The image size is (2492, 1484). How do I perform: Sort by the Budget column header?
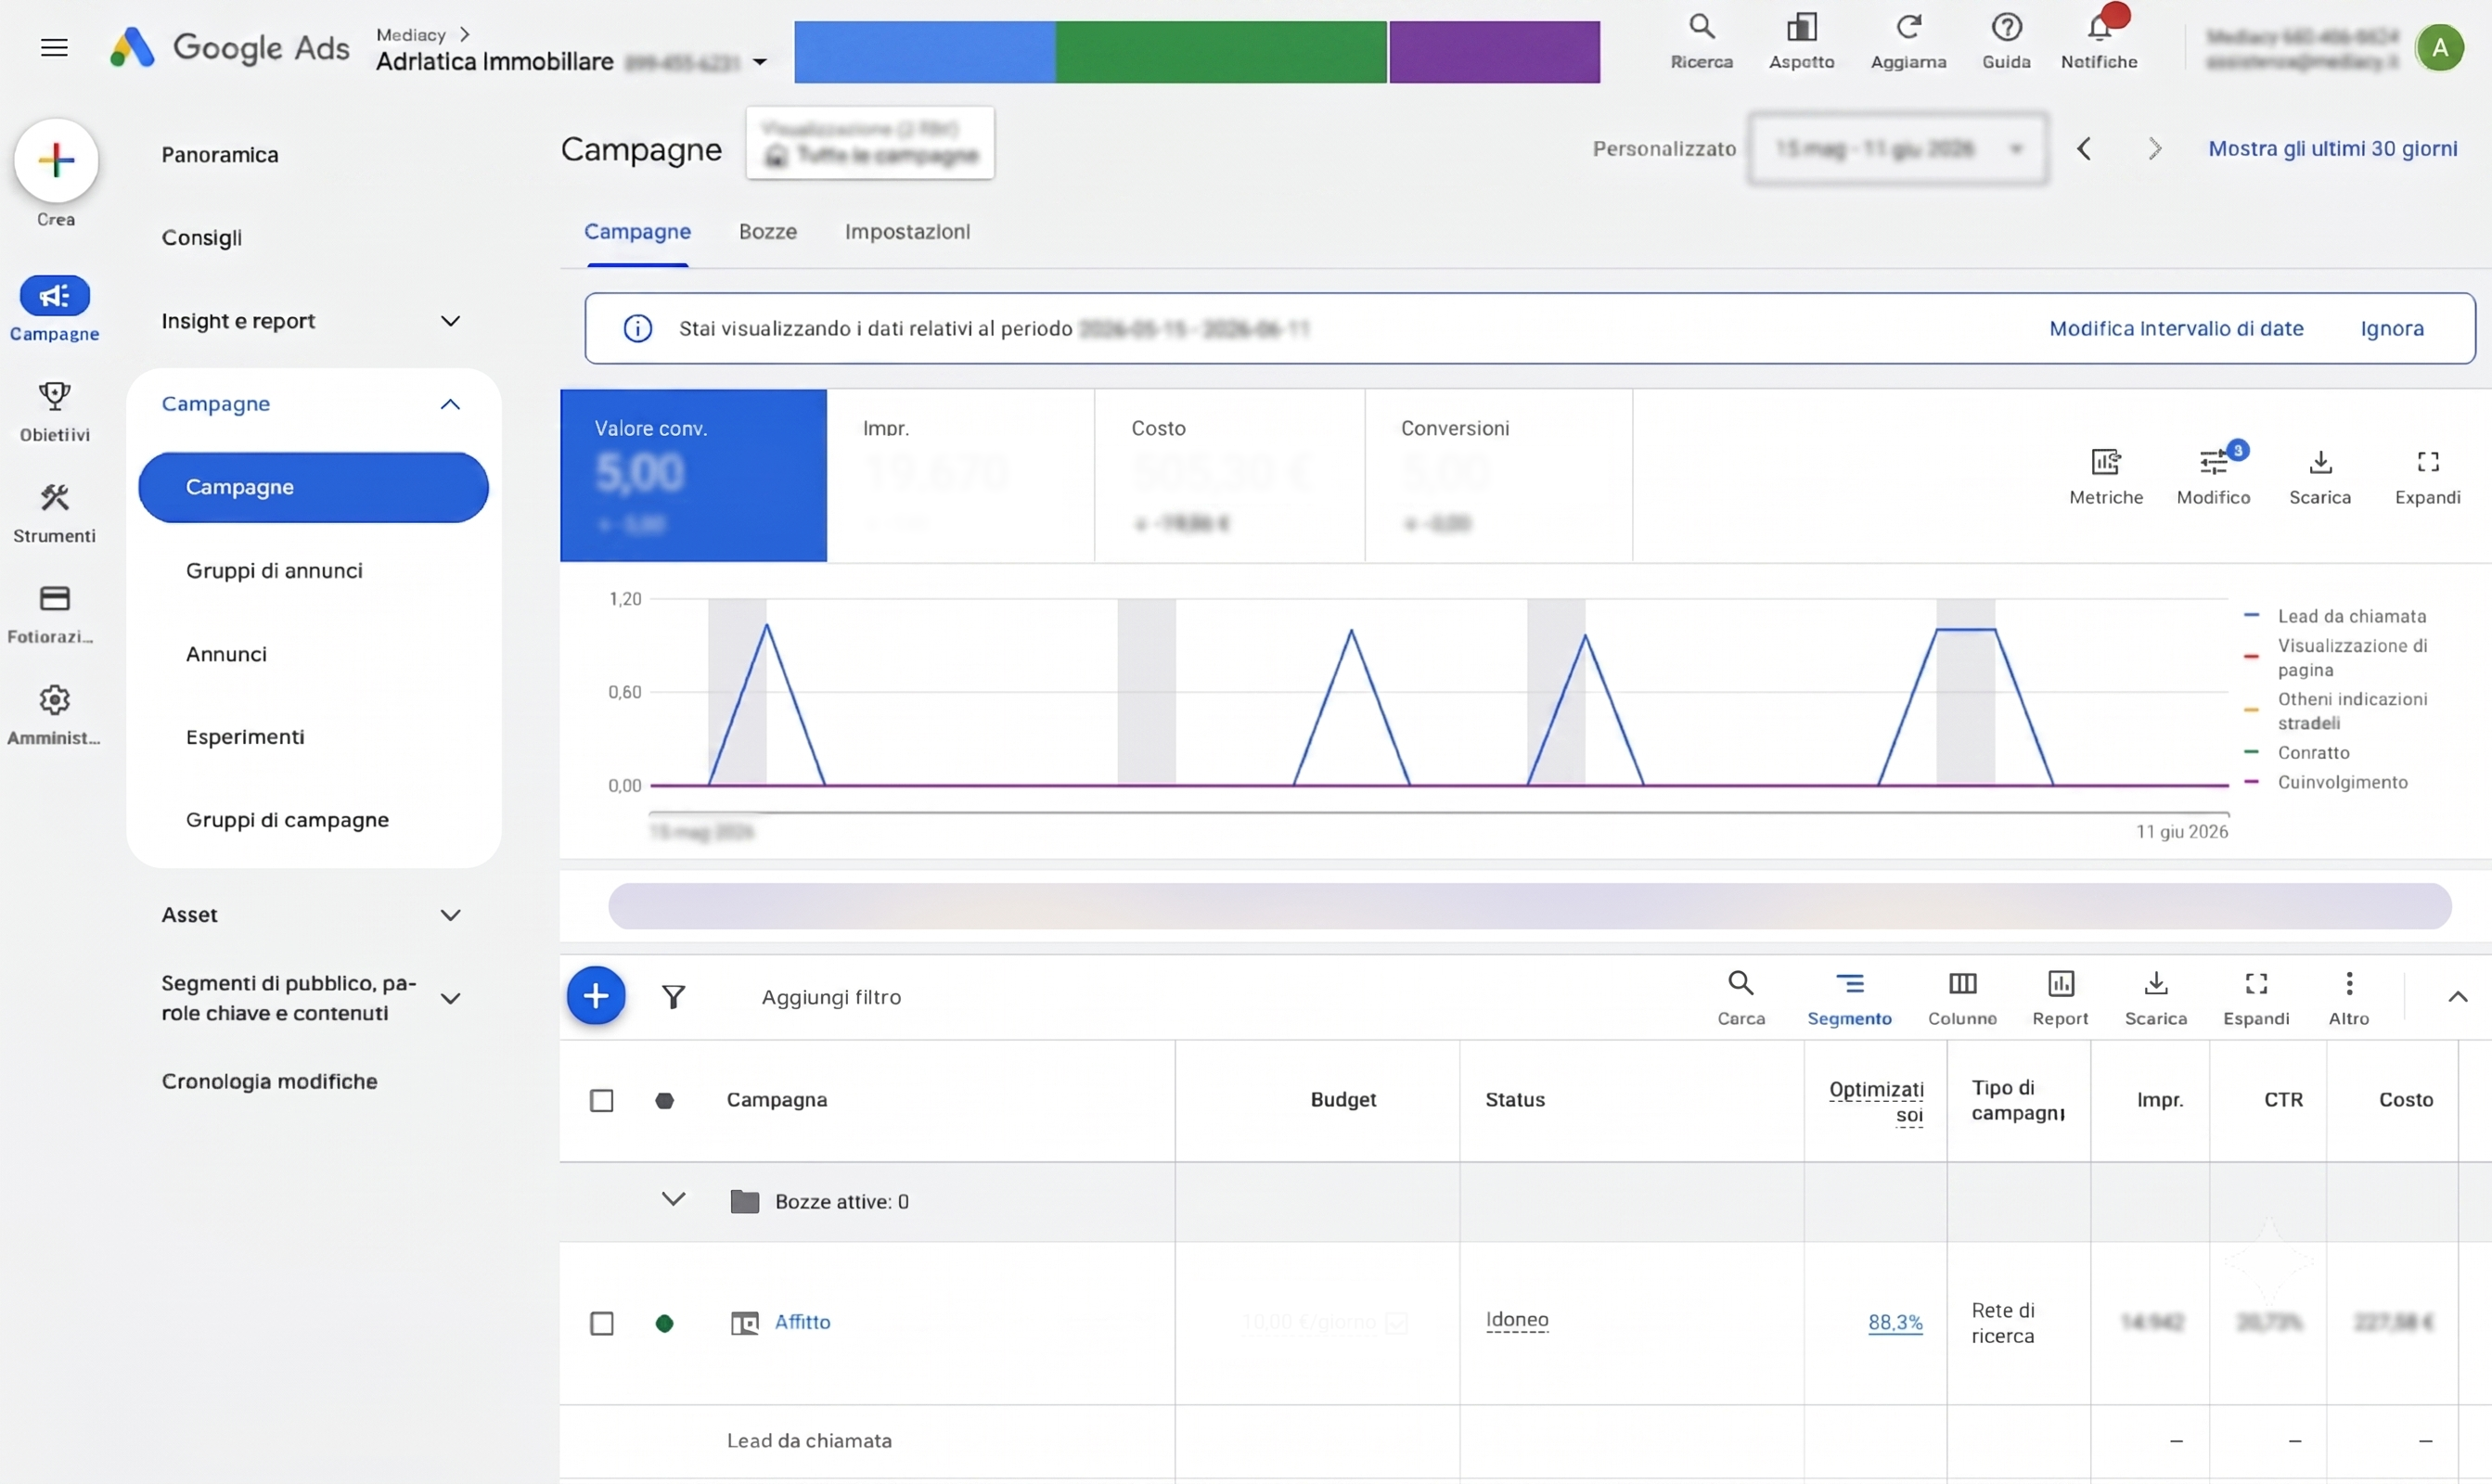1342,1100
